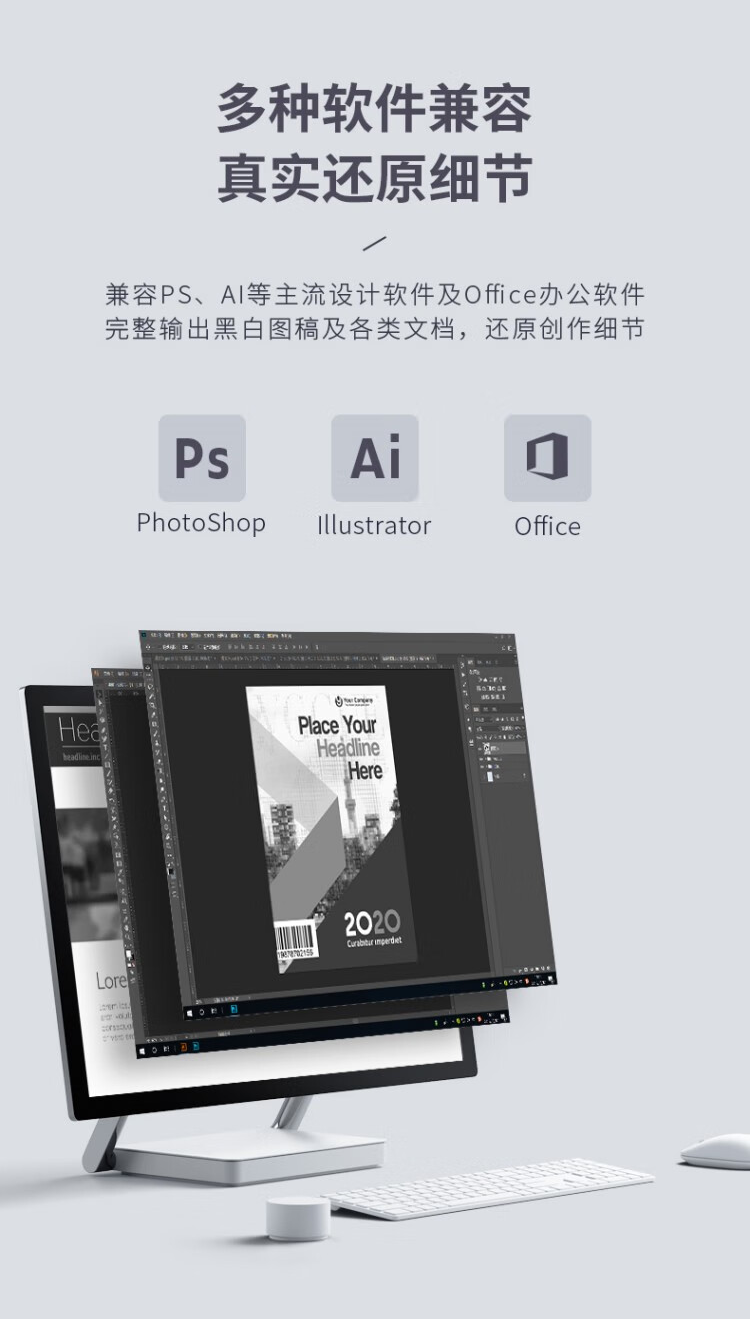Viewport: 750px width, 1319px height.
Task: Click the barcode on the poster canvas
Action: pyautogui.click(x=295, y=941)
